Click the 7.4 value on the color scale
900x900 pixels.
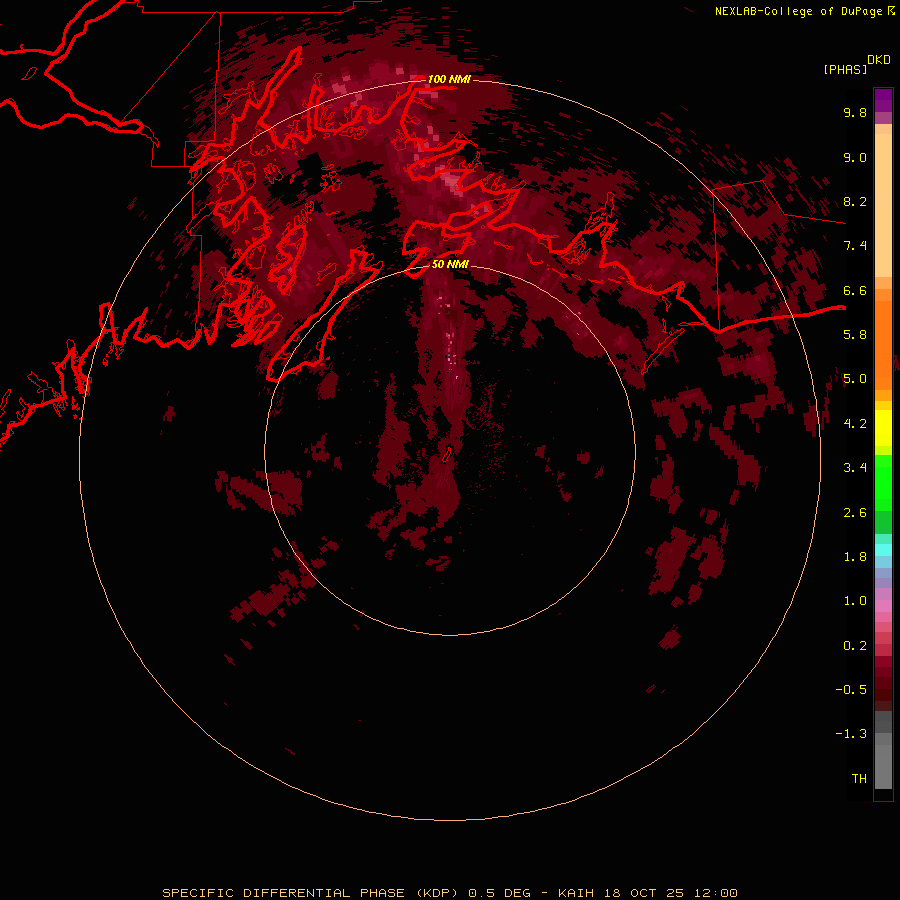(x=855, y=246)
